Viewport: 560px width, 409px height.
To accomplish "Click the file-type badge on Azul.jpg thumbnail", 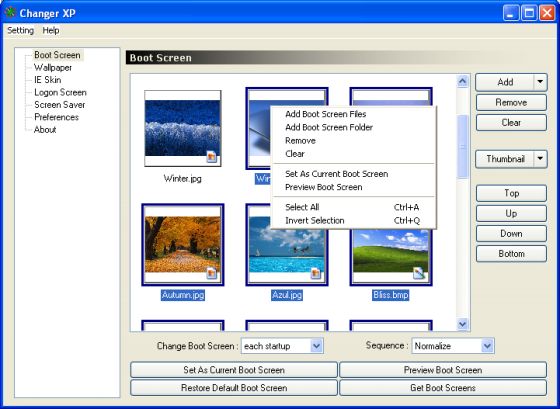I will [x=316, y=274].
